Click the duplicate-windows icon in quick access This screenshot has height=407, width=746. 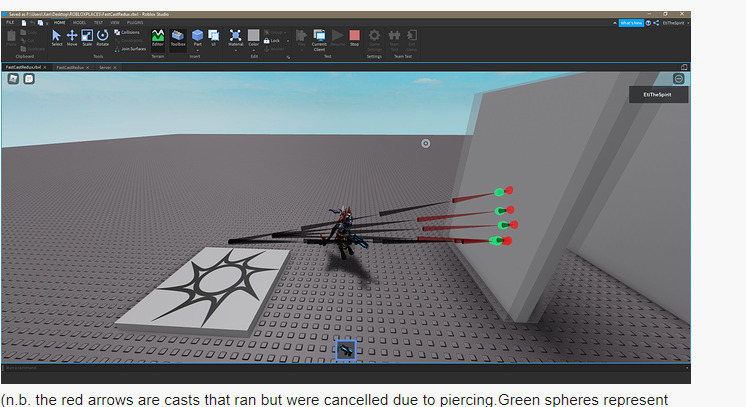[40, 22]
